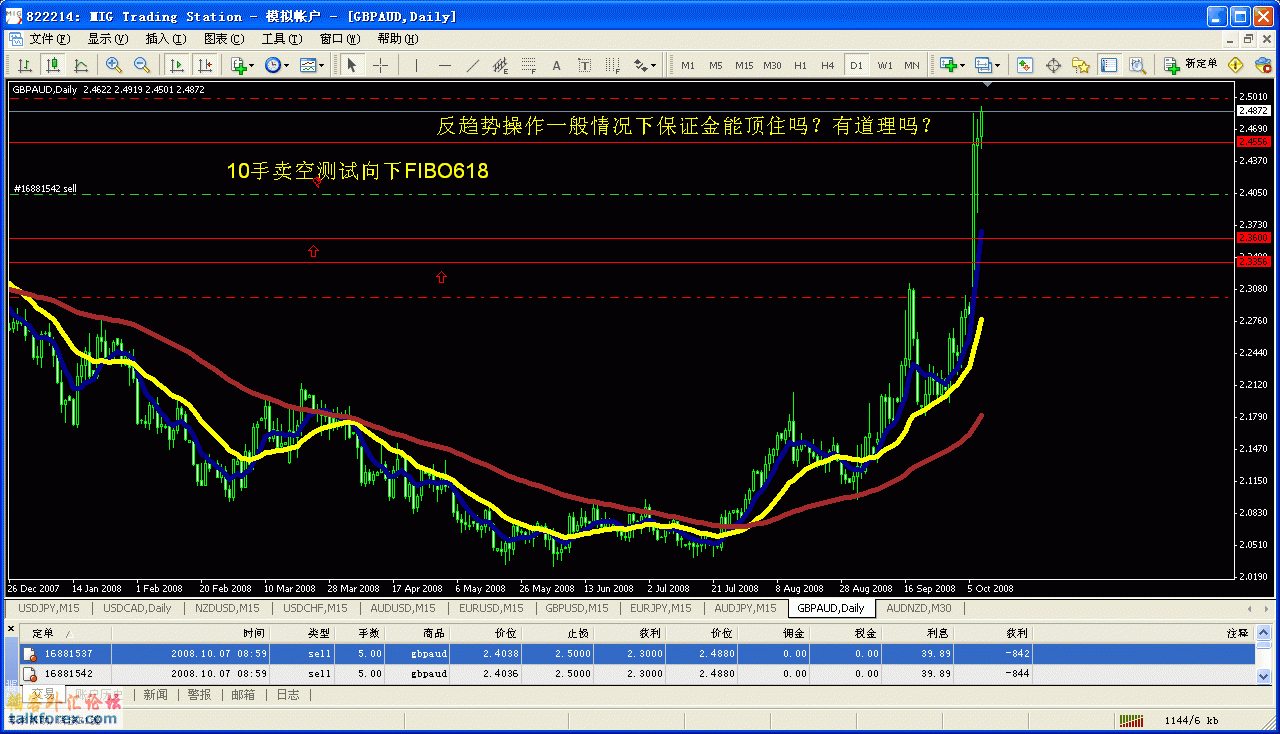The width and height of the screenshot is (1280, 734).
Task: Switch to USDCAD,Daily chart tab
Action: [138, 607]
